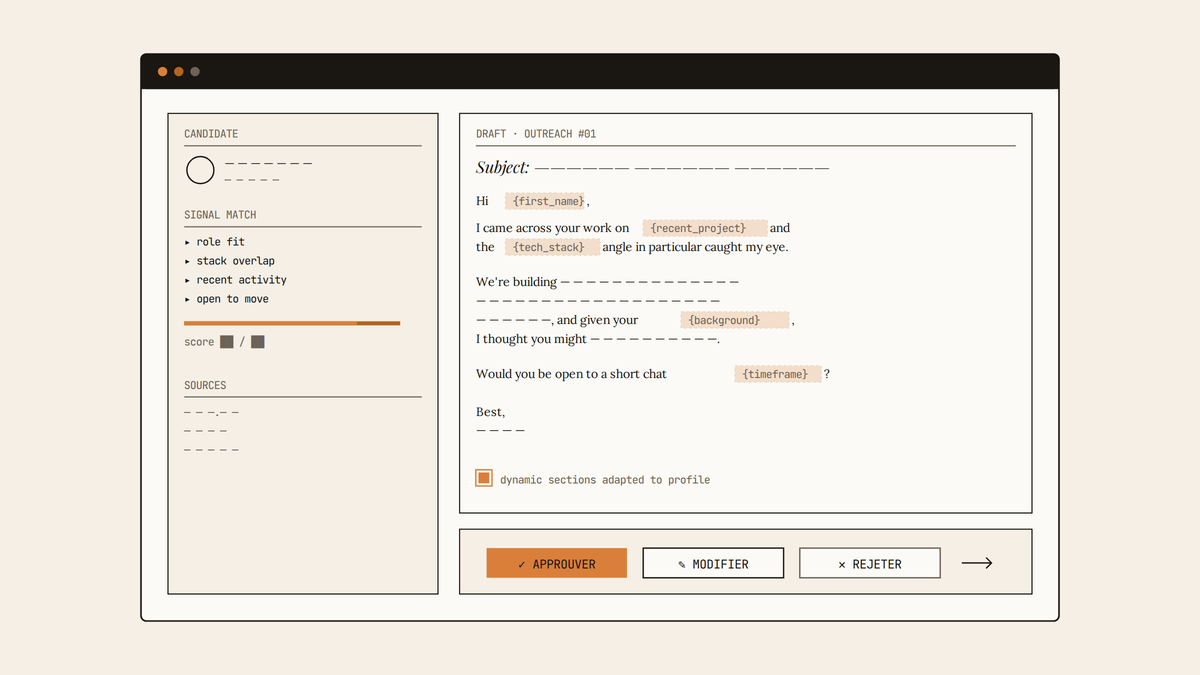This screenshot has width=1200, height=675.
Task: Click the Subject line of the draft
Action: point(652,168)
